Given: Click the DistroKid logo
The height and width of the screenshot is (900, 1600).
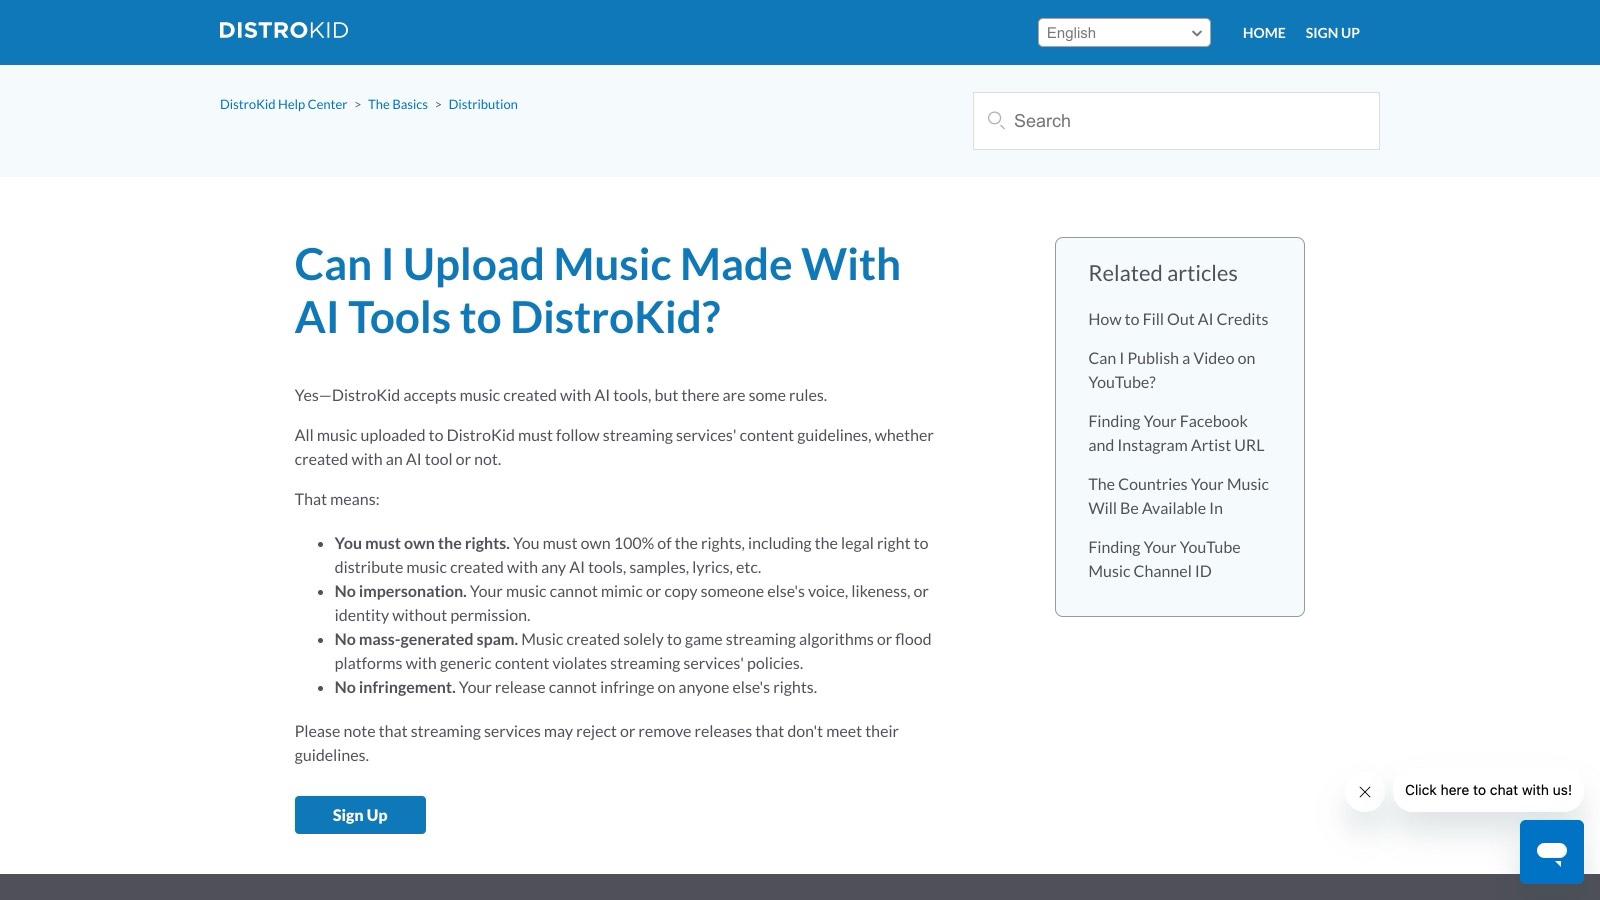Looking at the screenshot, I should coord(284,30).
